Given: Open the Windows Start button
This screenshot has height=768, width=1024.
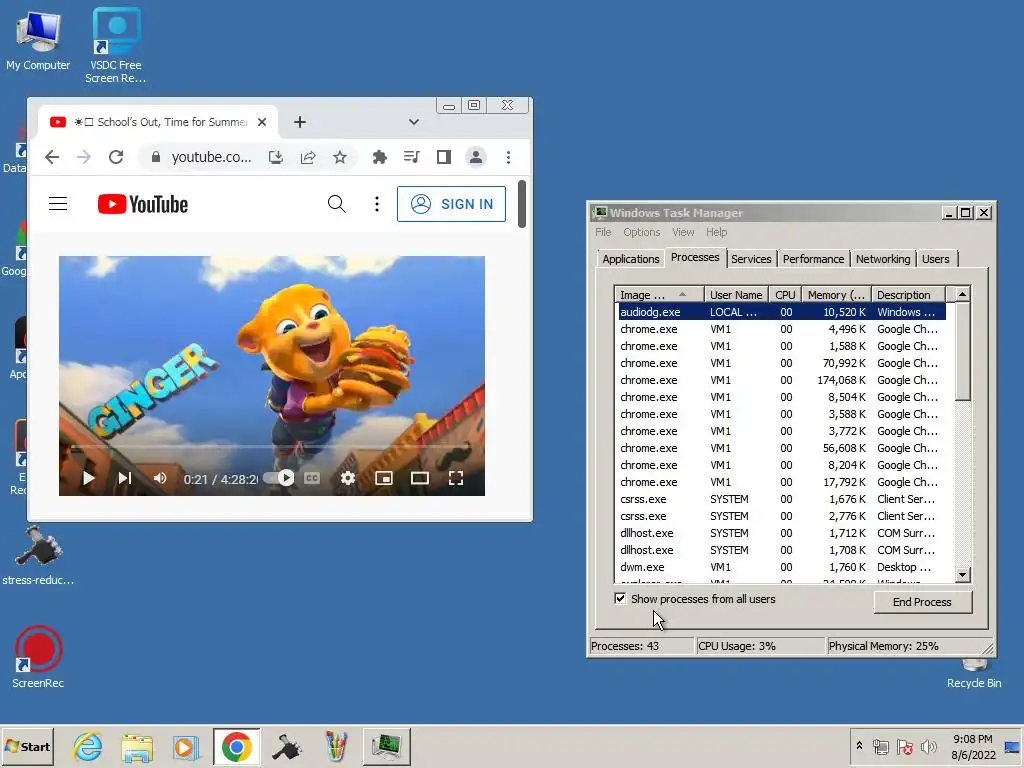Looking at the screenshot, I should tap(27, 746).
